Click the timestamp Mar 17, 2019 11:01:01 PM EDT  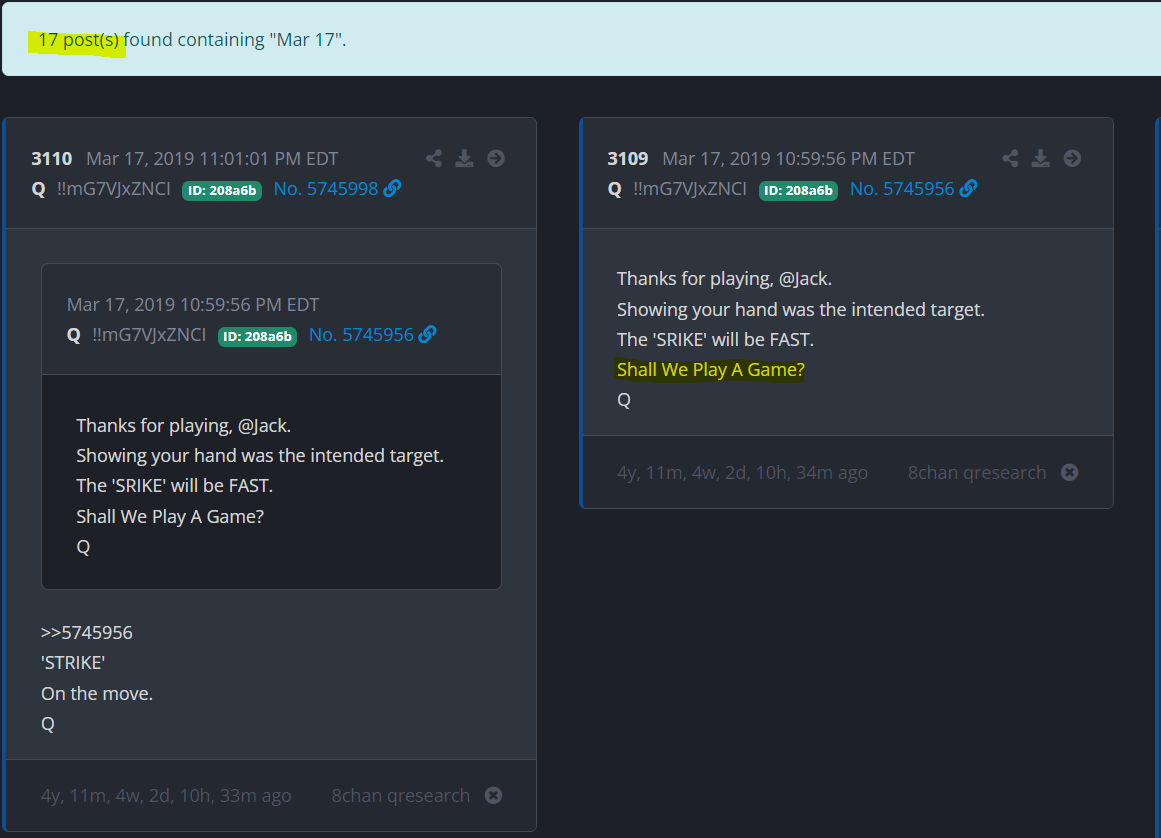pos(212,158)
